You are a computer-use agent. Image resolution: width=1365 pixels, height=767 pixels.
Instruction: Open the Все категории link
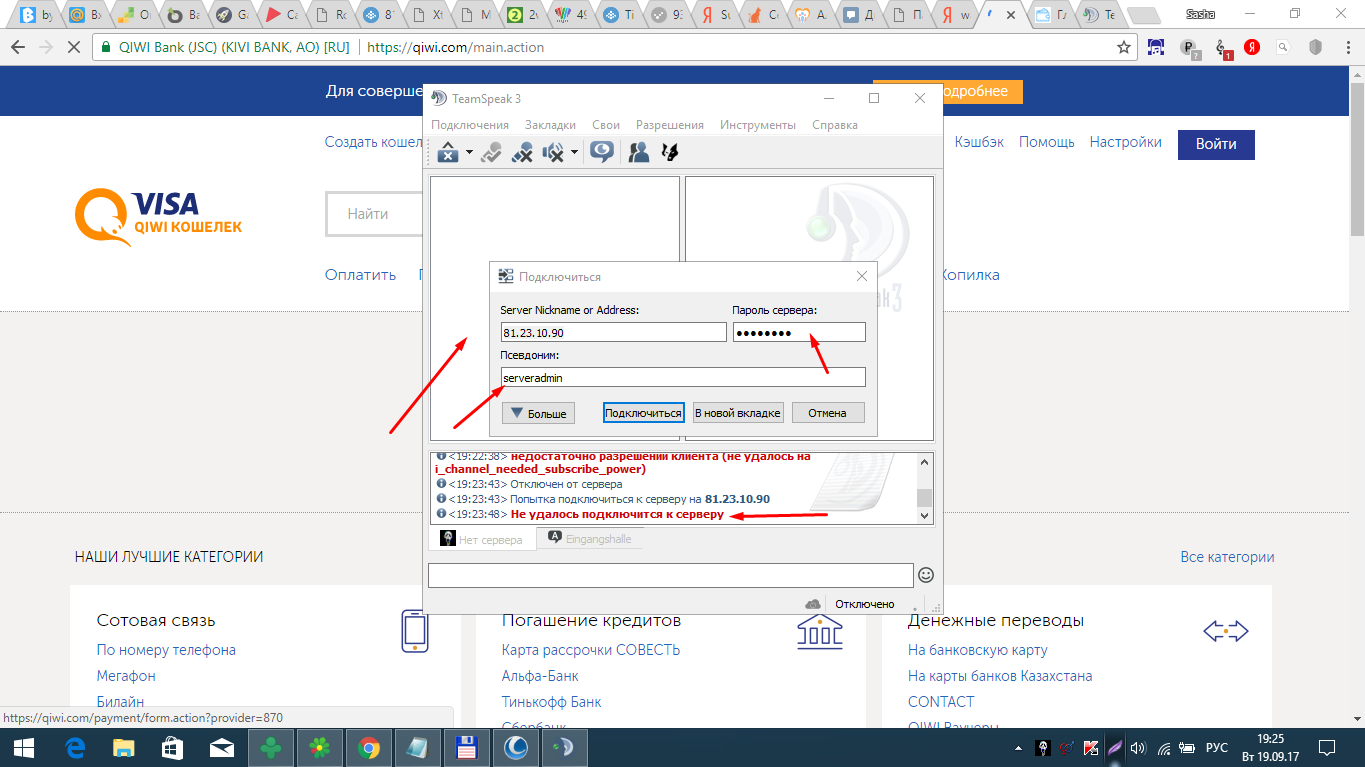1228,557
